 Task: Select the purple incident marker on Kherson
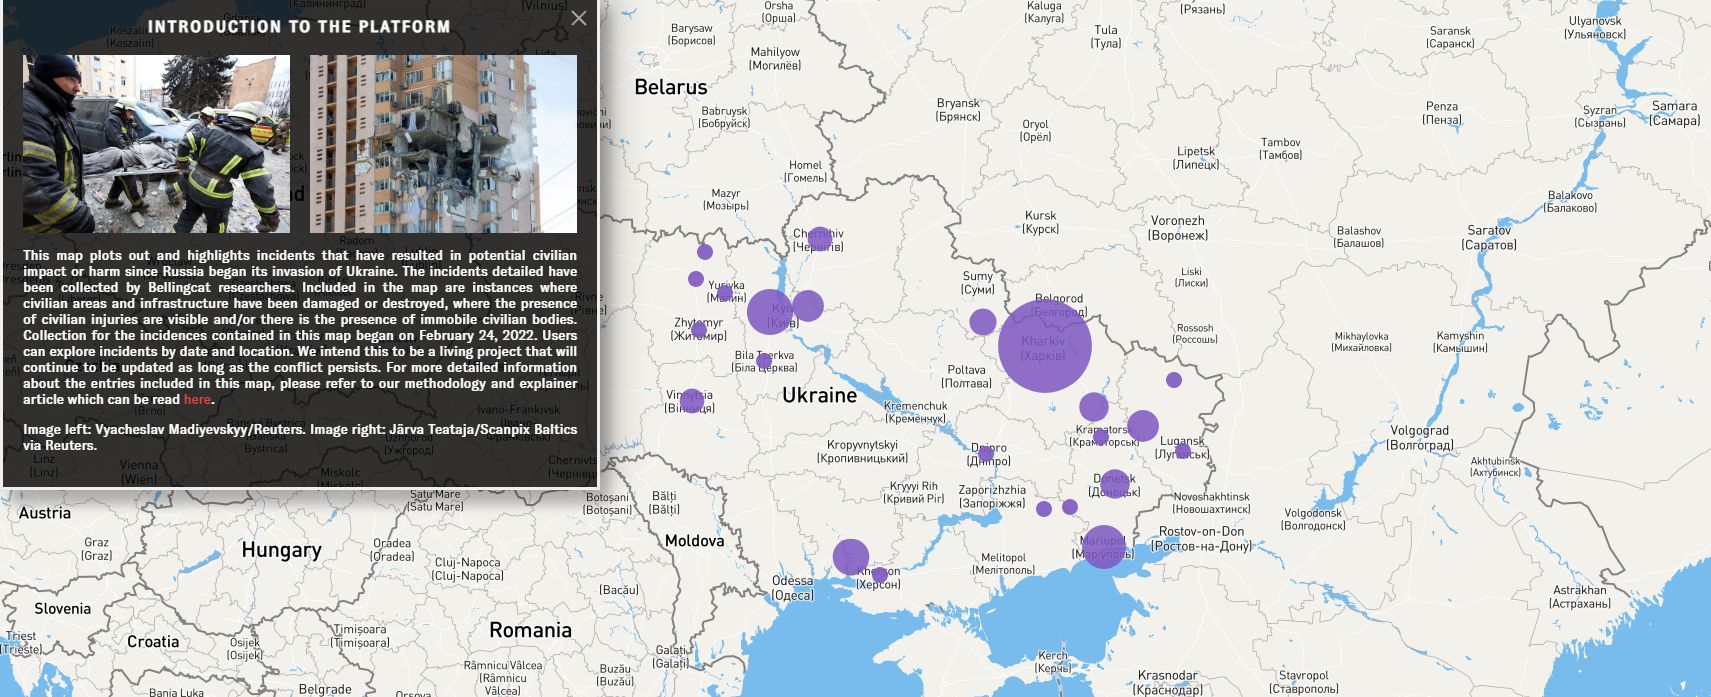tap(879, 575)
